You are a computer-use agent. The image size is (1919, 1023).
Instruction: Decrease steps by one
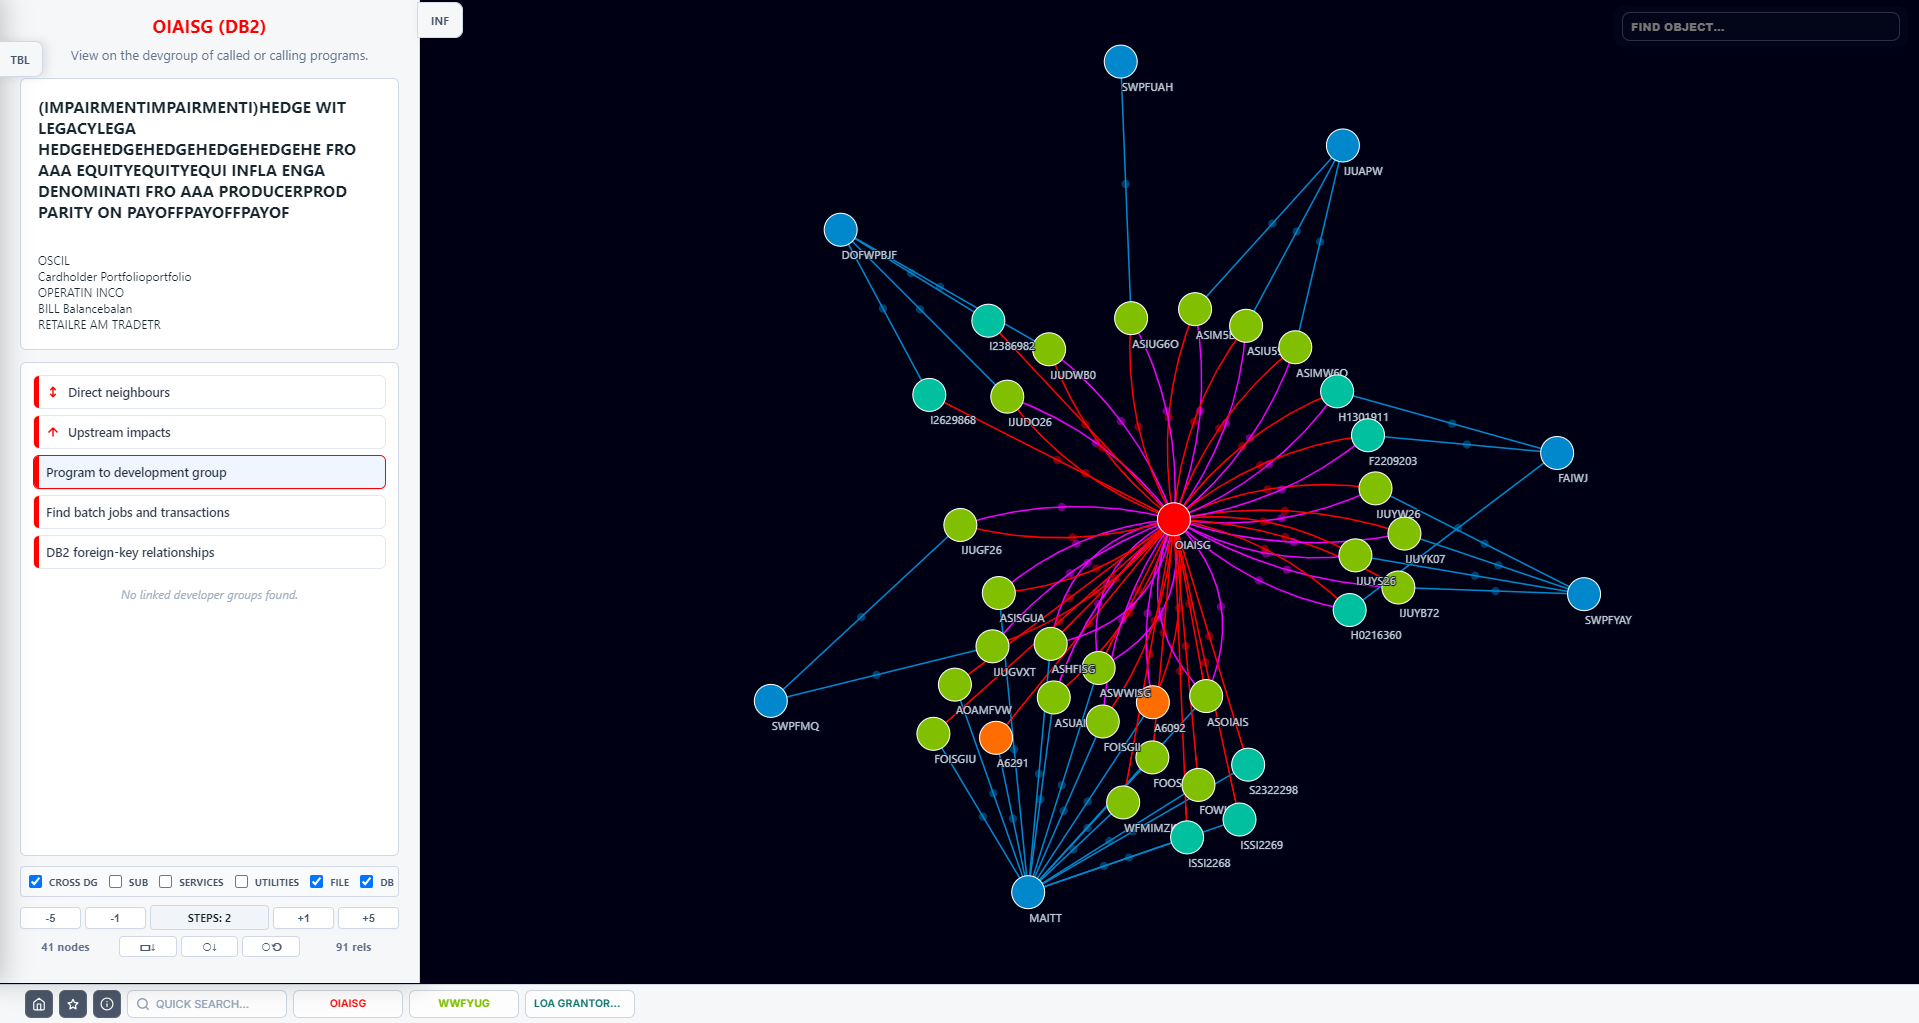click(115, 918)
